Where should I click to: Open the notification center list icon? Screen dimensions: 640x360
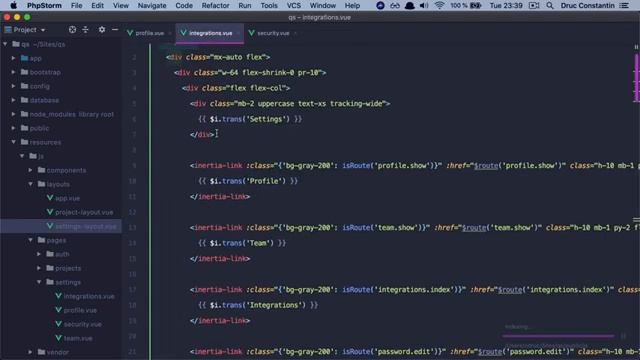coord(624,5)
